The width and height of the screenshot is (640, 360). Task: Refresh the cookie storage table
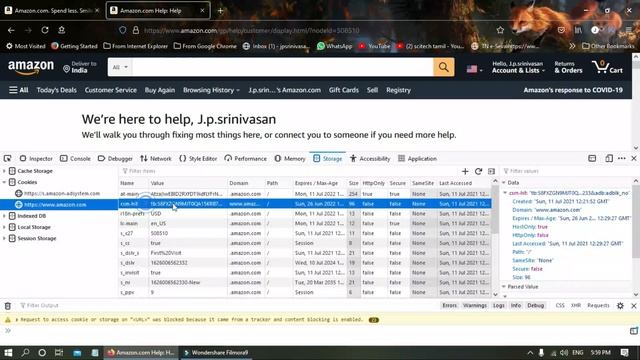(x=478, y=171)
